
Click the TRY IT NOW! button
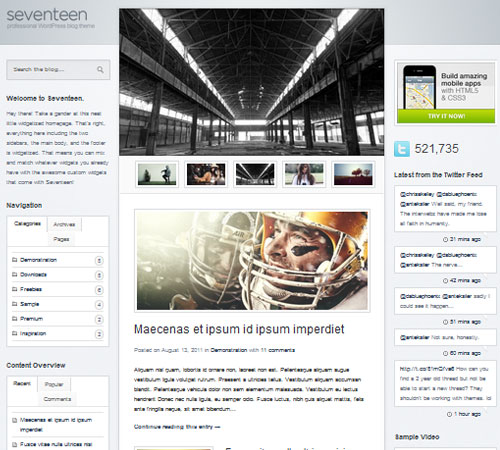[446, 116]
